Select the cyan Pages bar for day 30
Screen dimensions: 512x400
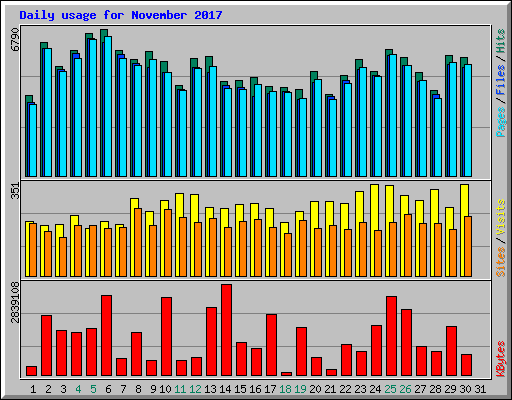[x=468, y=120]
